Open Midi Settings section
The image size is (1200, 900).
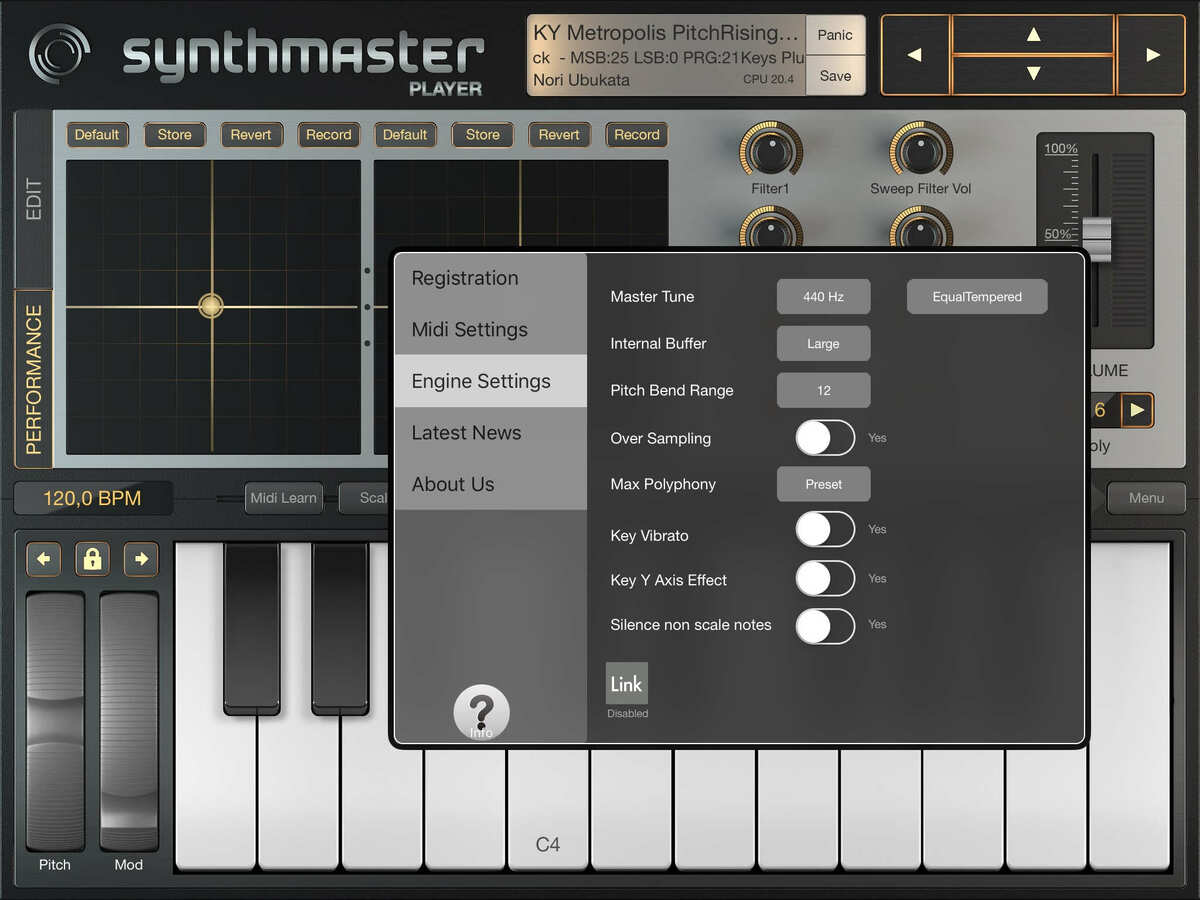pos(490,329)
